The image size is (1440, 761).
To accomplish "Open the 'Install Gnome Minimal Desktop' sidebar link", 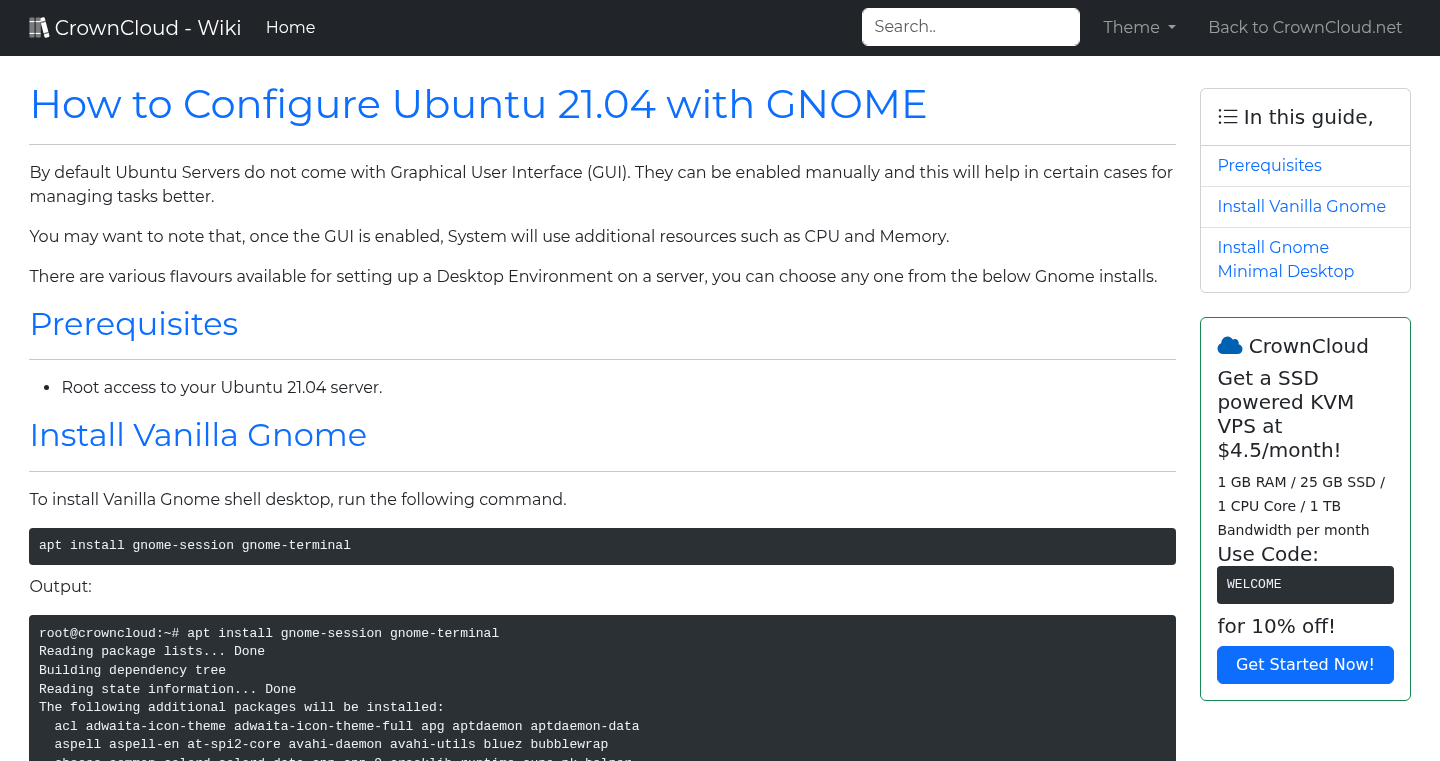I will 1286,259.
